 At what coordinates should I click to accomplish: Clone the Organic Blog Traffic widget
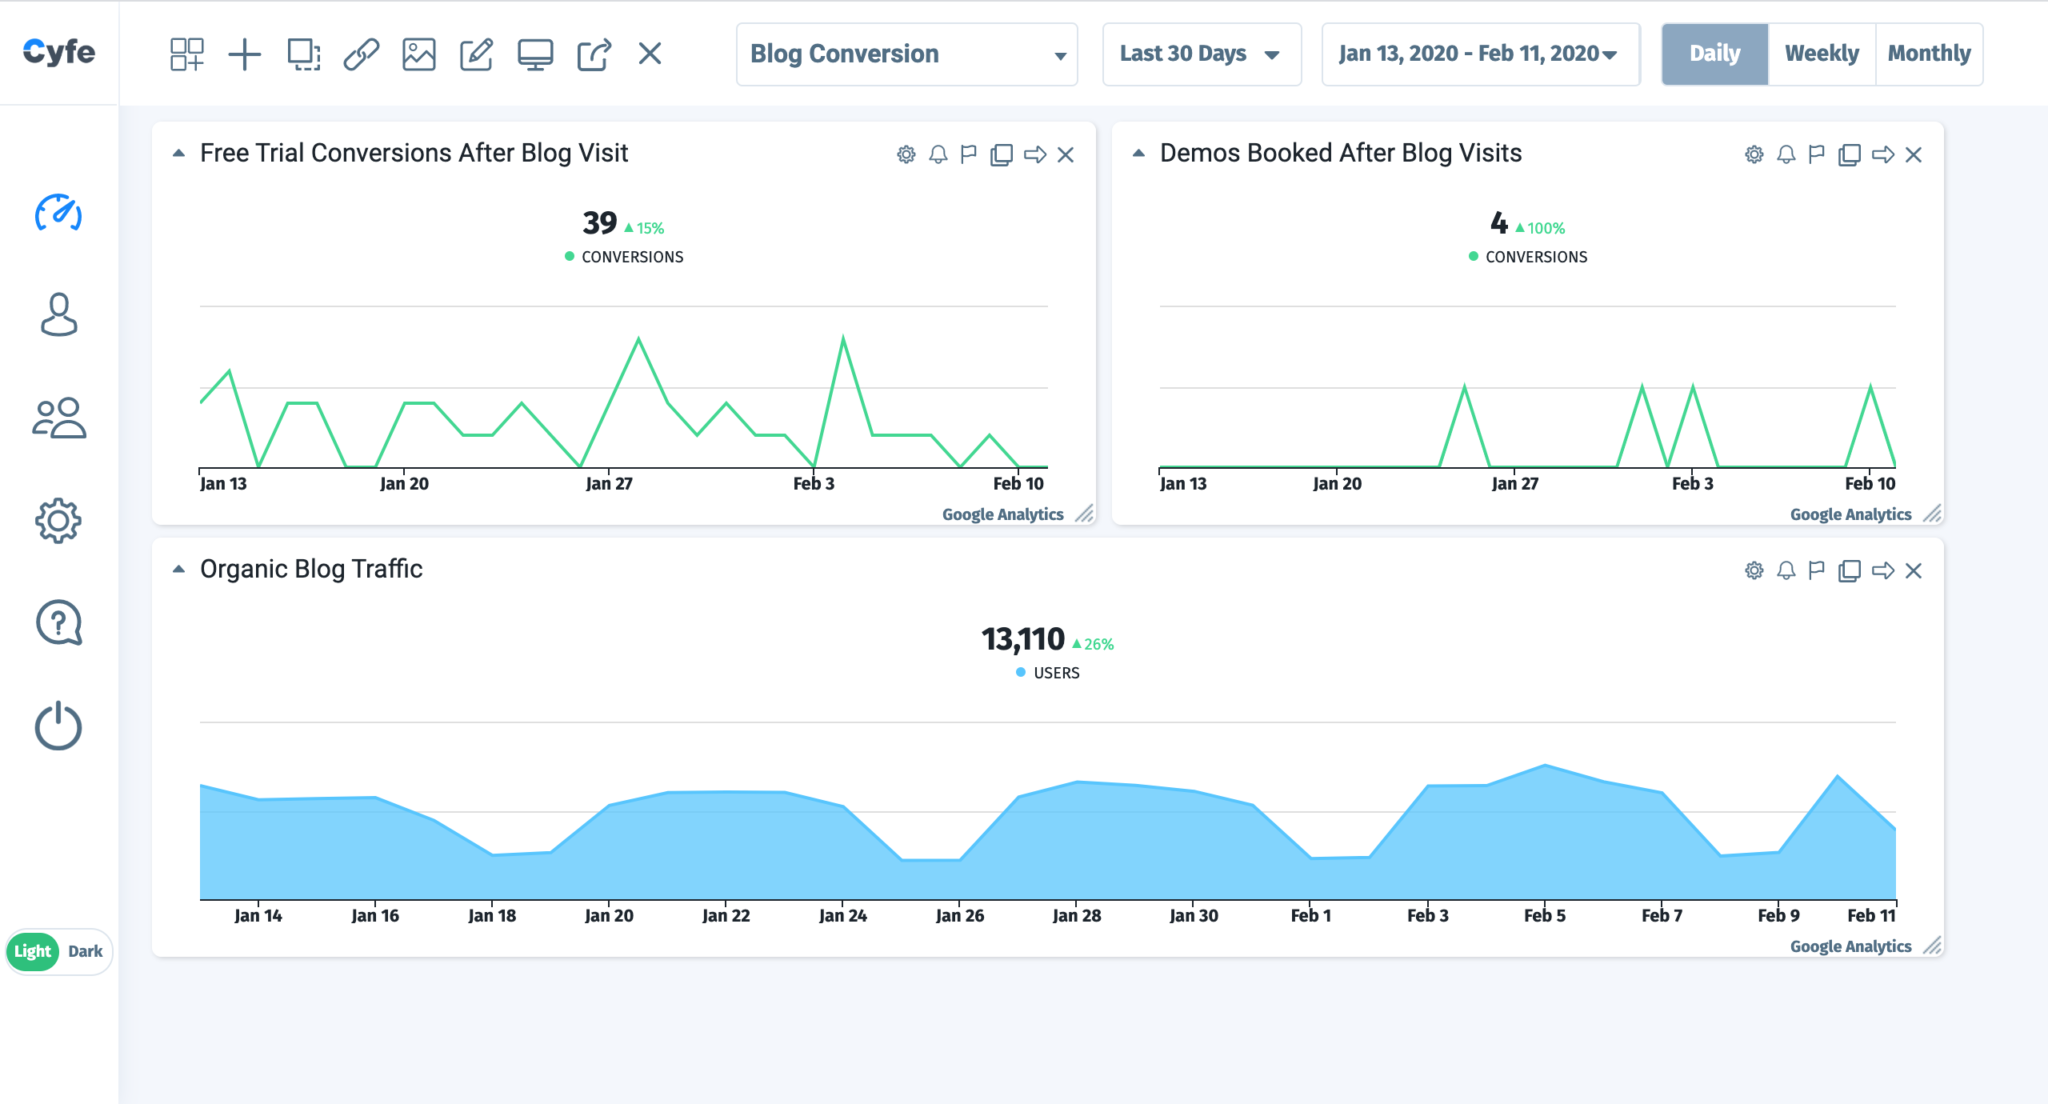point(1850,571)
